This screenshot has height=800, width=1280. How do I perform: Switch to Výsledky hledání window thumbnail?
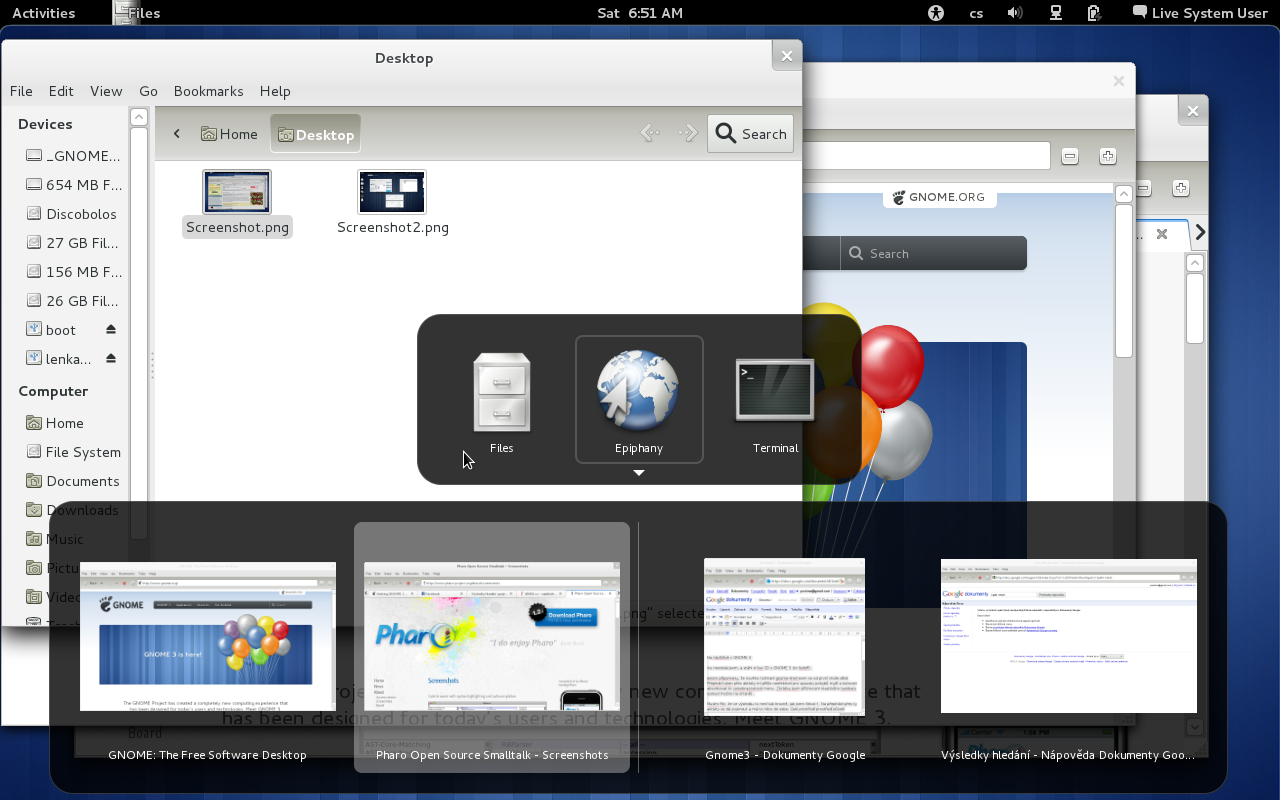1068,647
